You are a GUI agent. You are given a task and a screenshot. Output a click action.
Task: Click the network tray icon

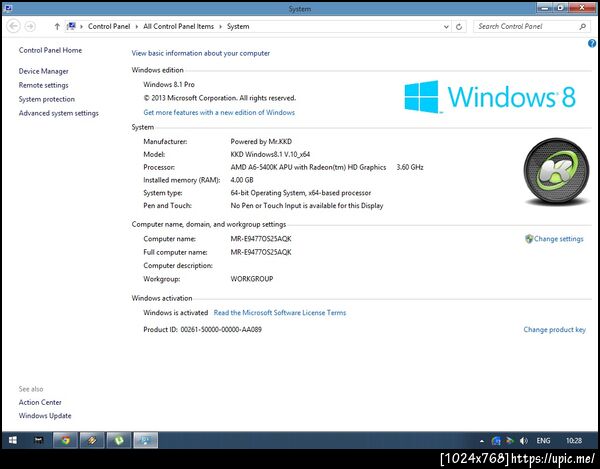pos(496,441)
